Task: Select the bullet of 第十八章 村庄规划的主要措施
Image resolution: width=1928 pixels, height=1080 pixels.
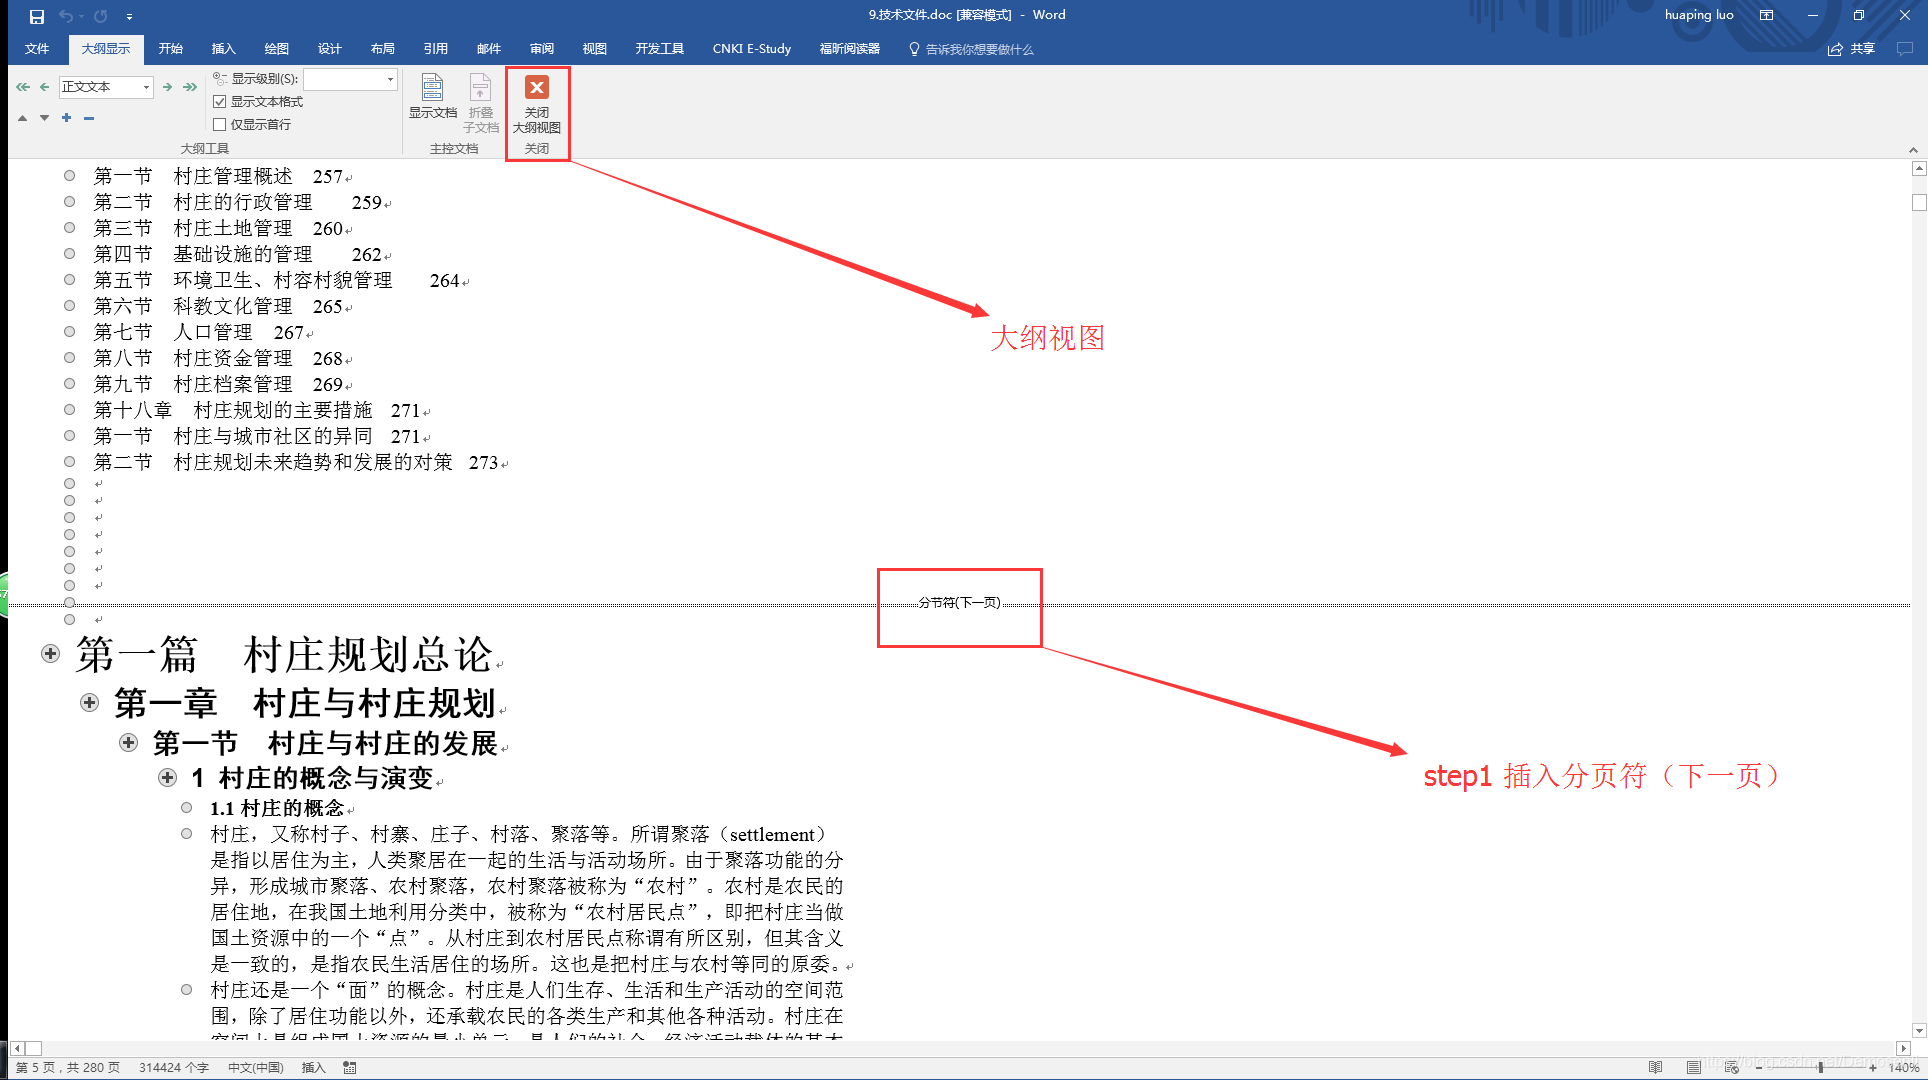Action: point(69,409)
